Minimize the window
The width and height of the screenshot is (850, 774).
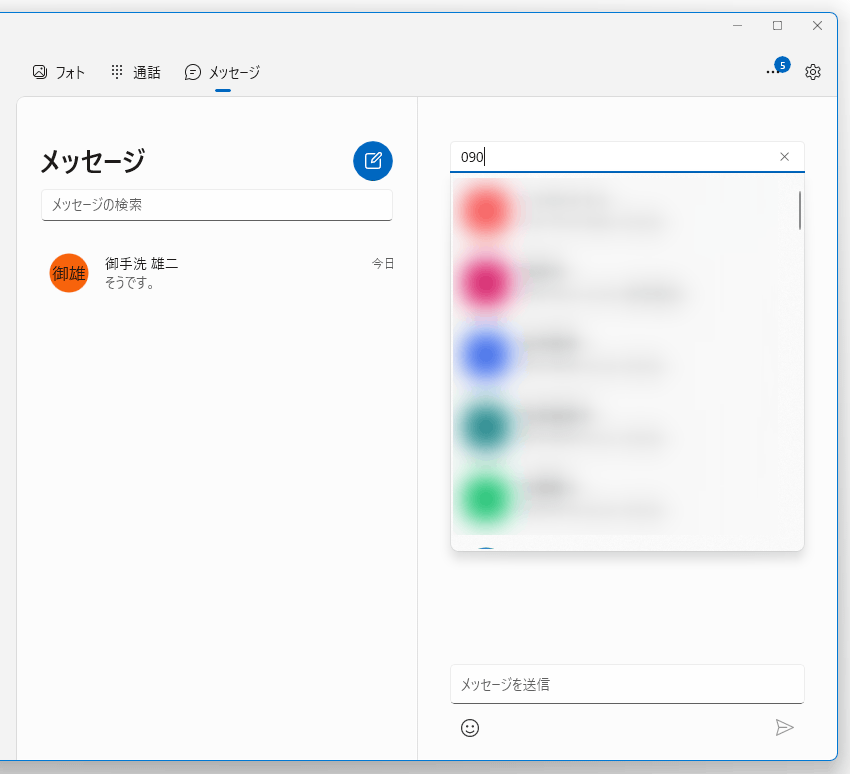click(737, 25)
